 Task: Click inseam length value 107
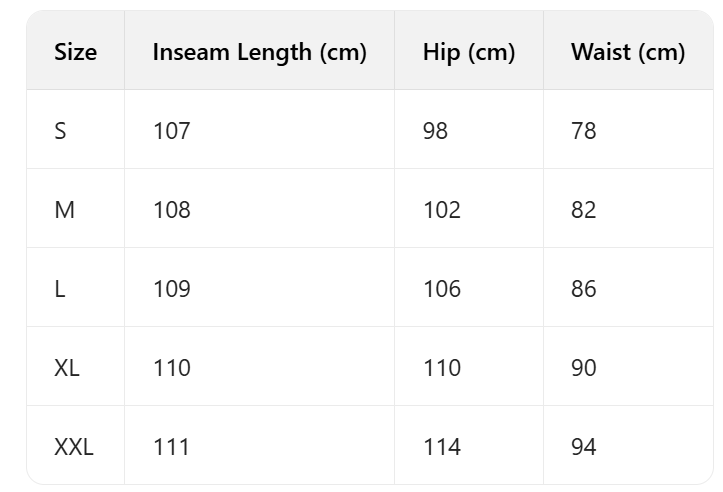pyautogui.click(x=171, y=131)
